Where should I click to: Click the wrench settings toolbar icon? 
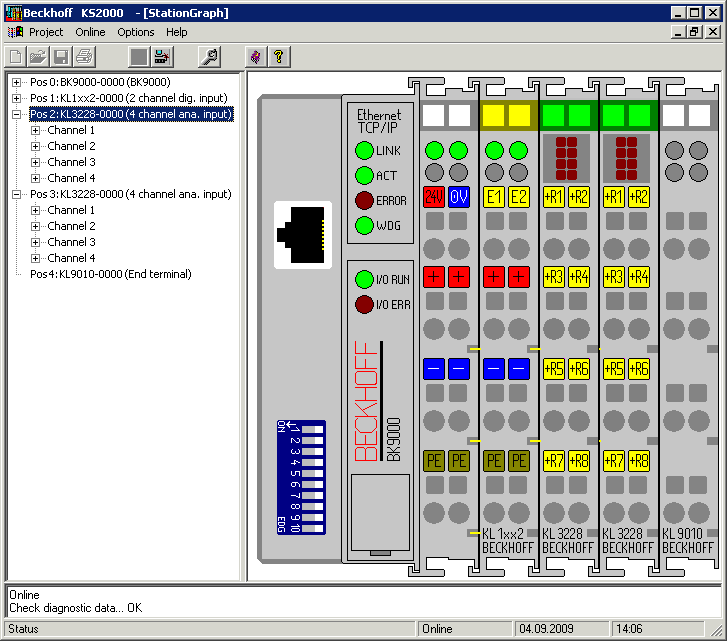(210, 57)
